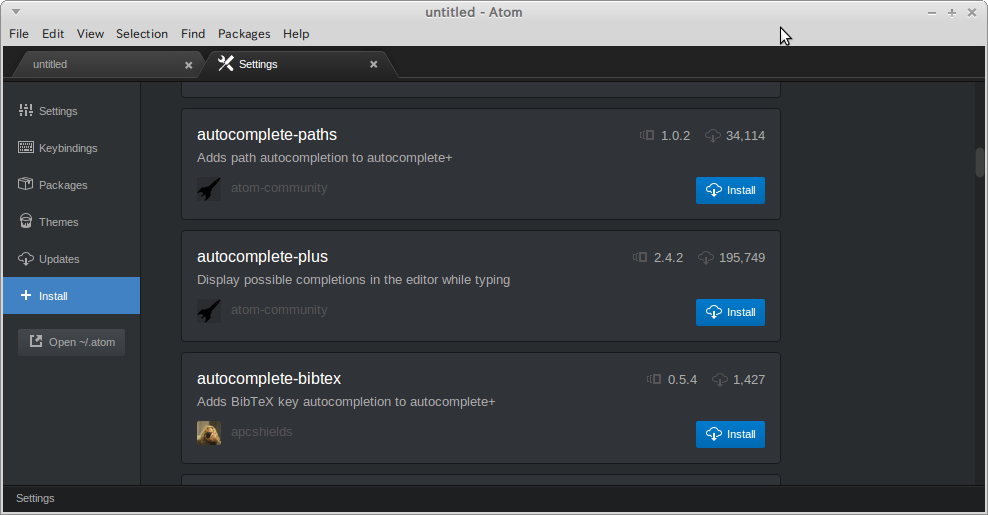Click description 'Adds BibTeX key autocompletion'
The image size is (988, 515).
pyautogui.click(x=346, y=402)
